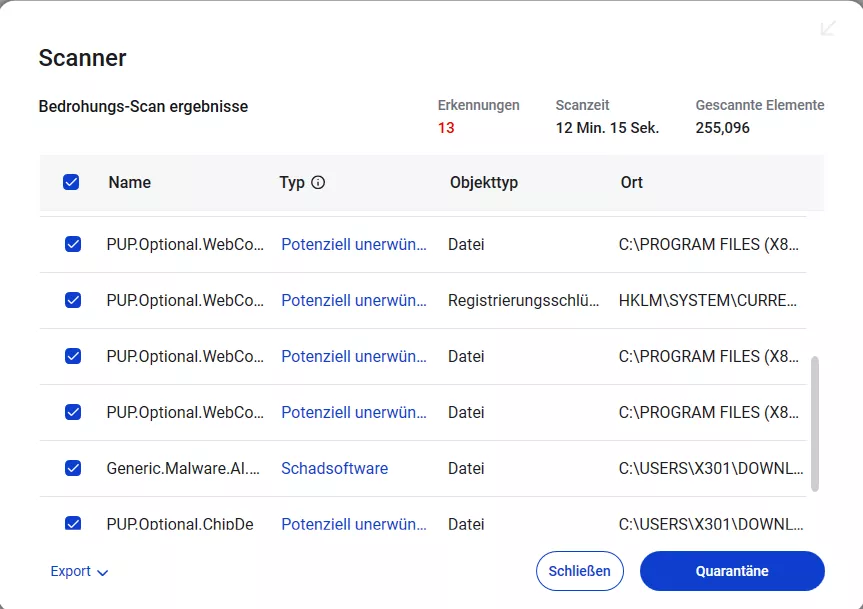Image resolution: width=863 pixels, height=609 pixels.
Task: Click the Typ column header
Action: pos(292,183)
